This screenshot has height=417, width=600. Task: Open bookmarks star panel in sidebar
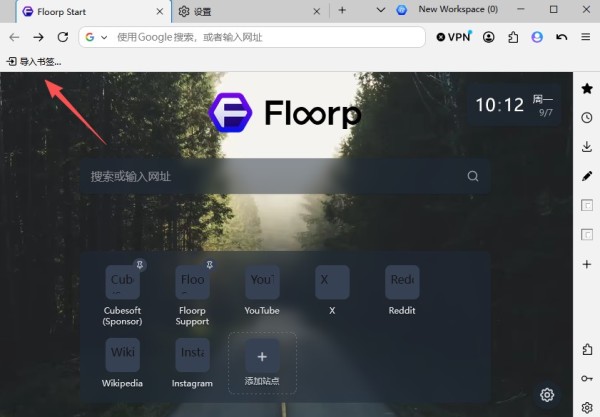[587, 89]
